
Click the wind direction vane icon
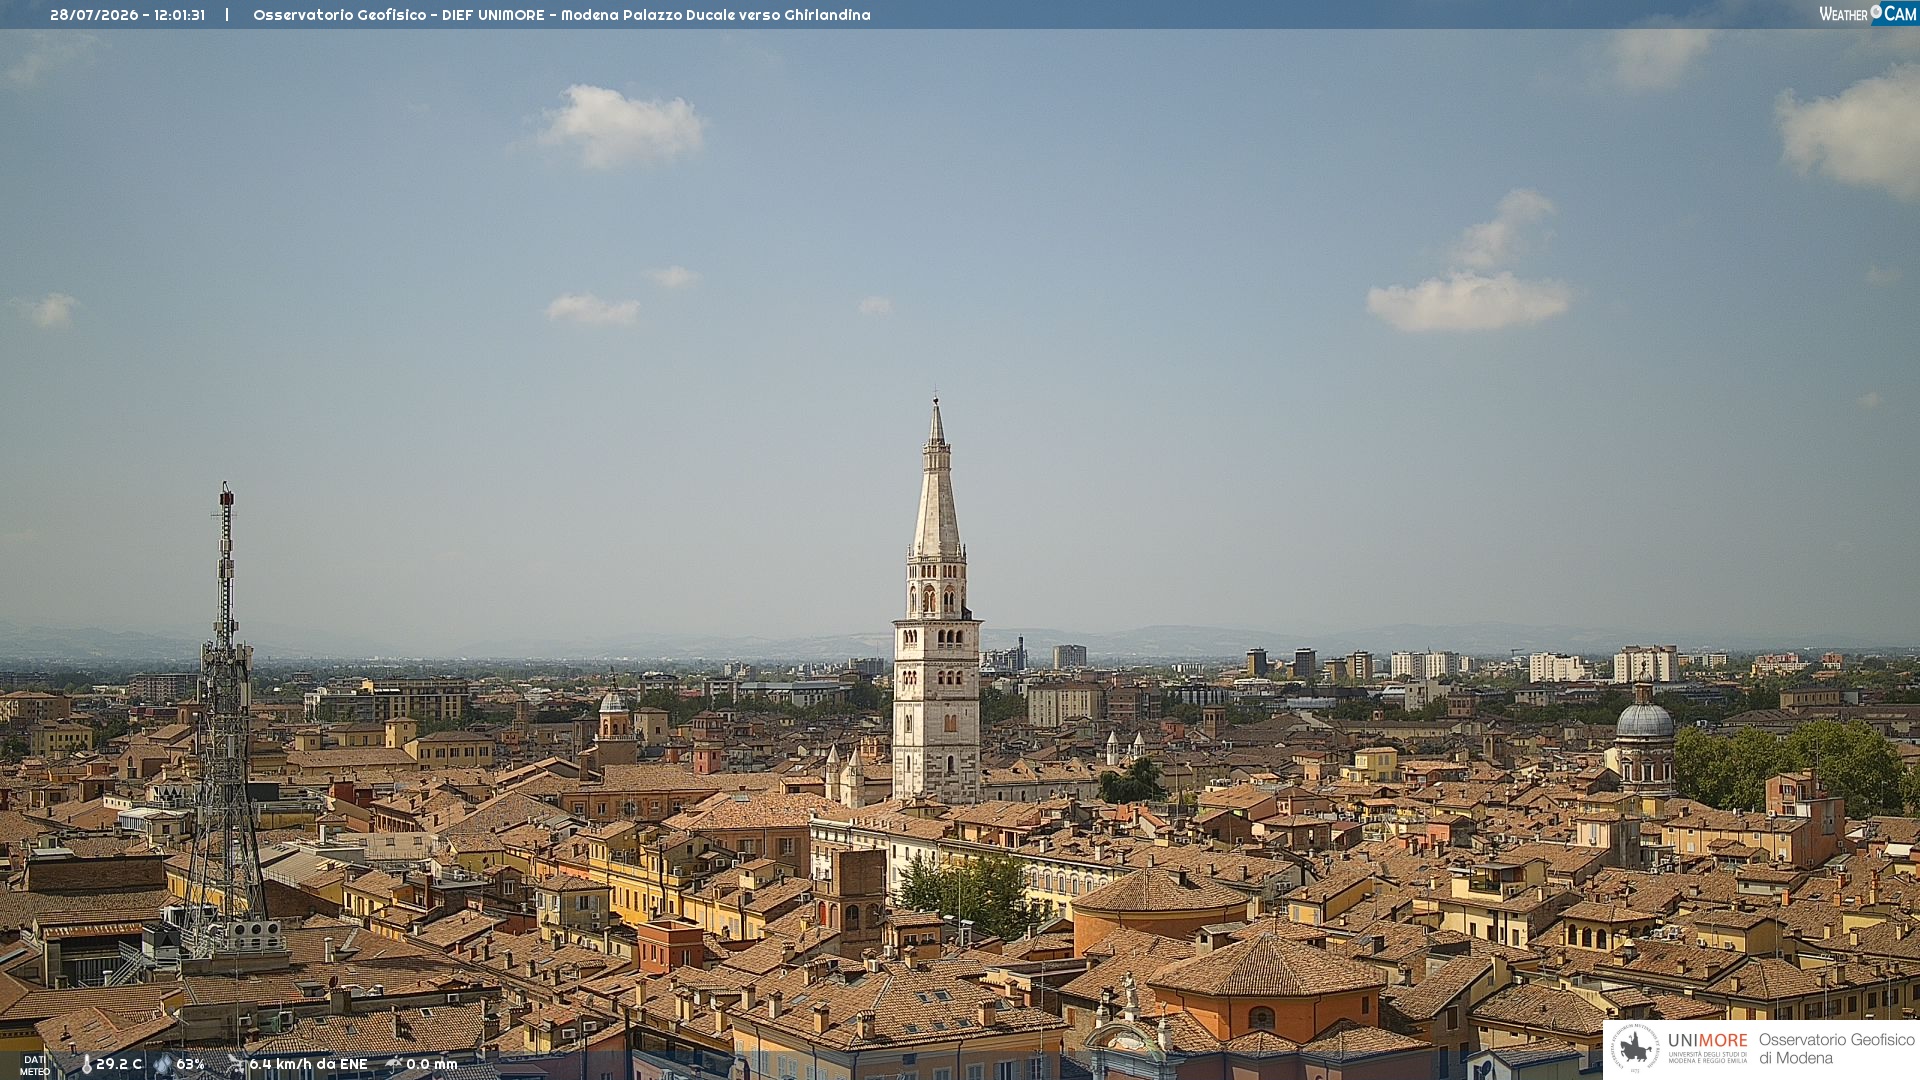coord(235,1065)
